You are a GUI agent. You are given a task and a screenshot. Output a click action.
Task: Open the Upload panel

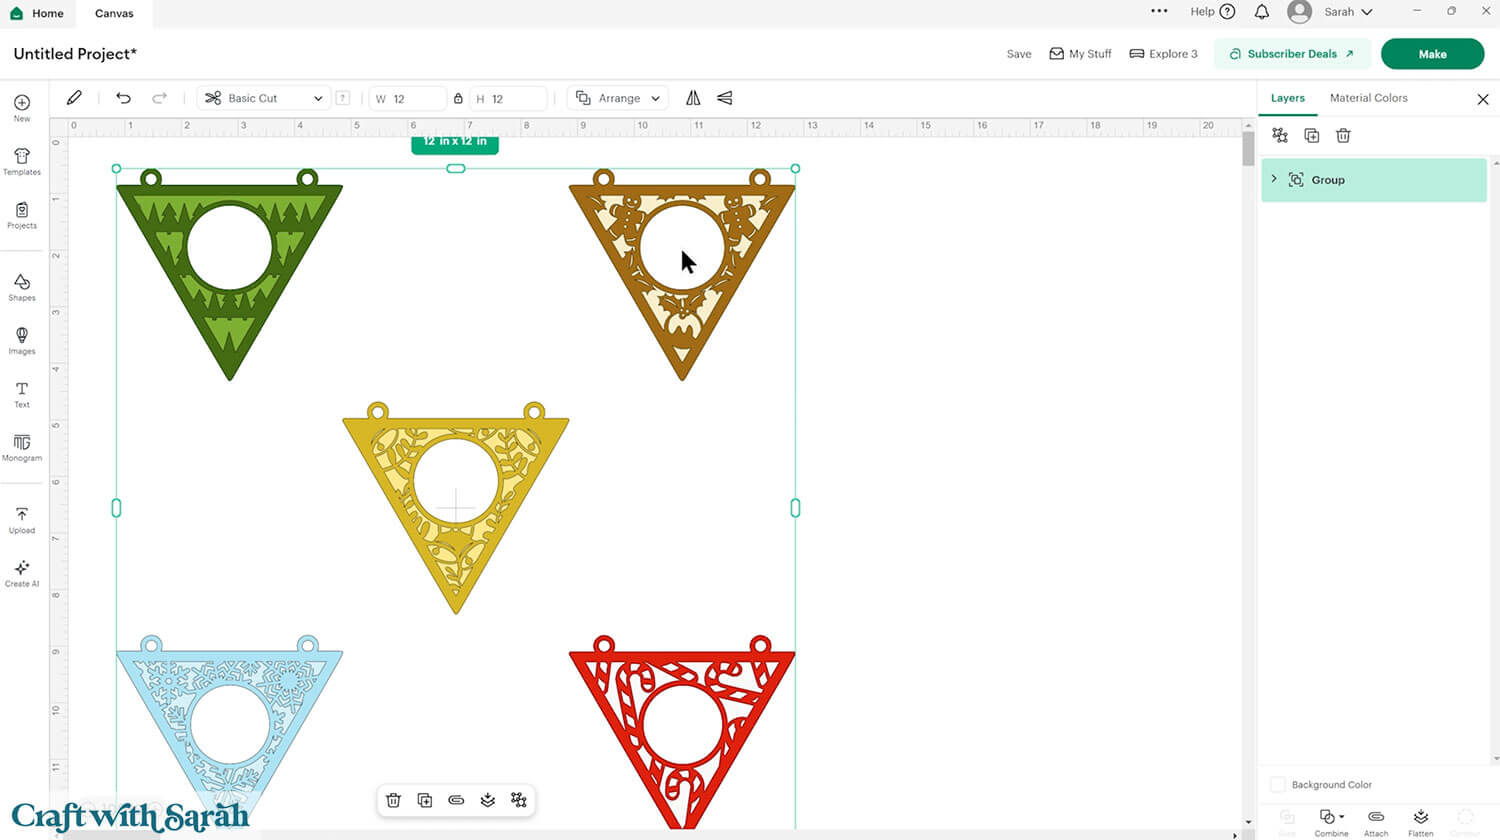(21, 521)
